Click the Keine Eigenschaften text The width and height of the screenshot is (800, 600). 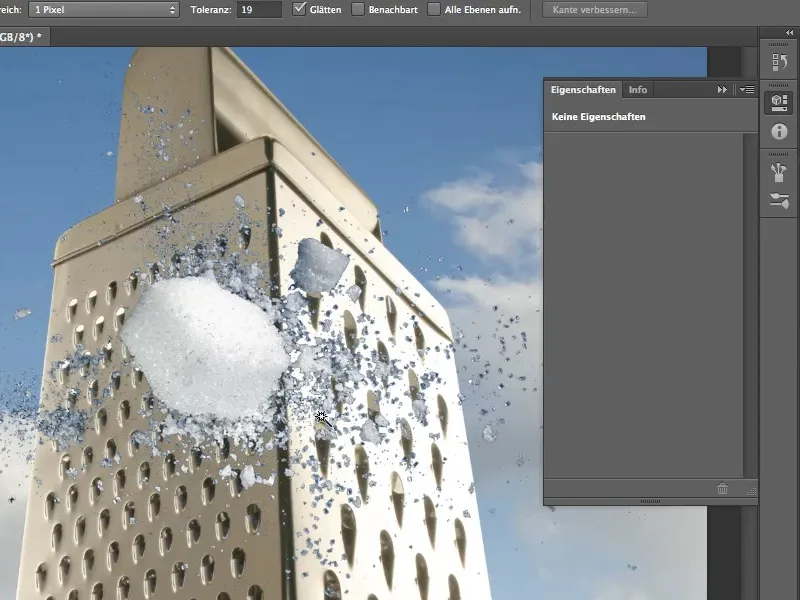[598, 117]
